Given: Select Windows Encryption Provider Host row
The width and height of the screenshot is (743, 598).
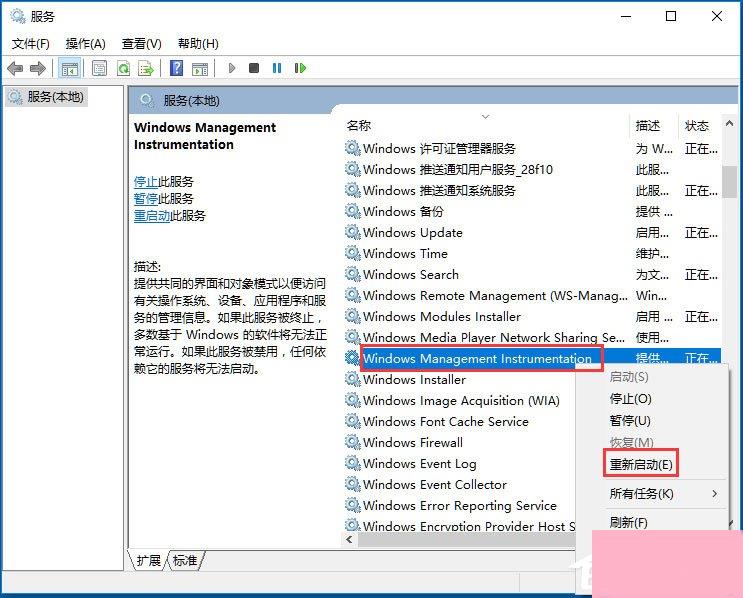Looking at the screenshot, I should click(x=460, y=525).
